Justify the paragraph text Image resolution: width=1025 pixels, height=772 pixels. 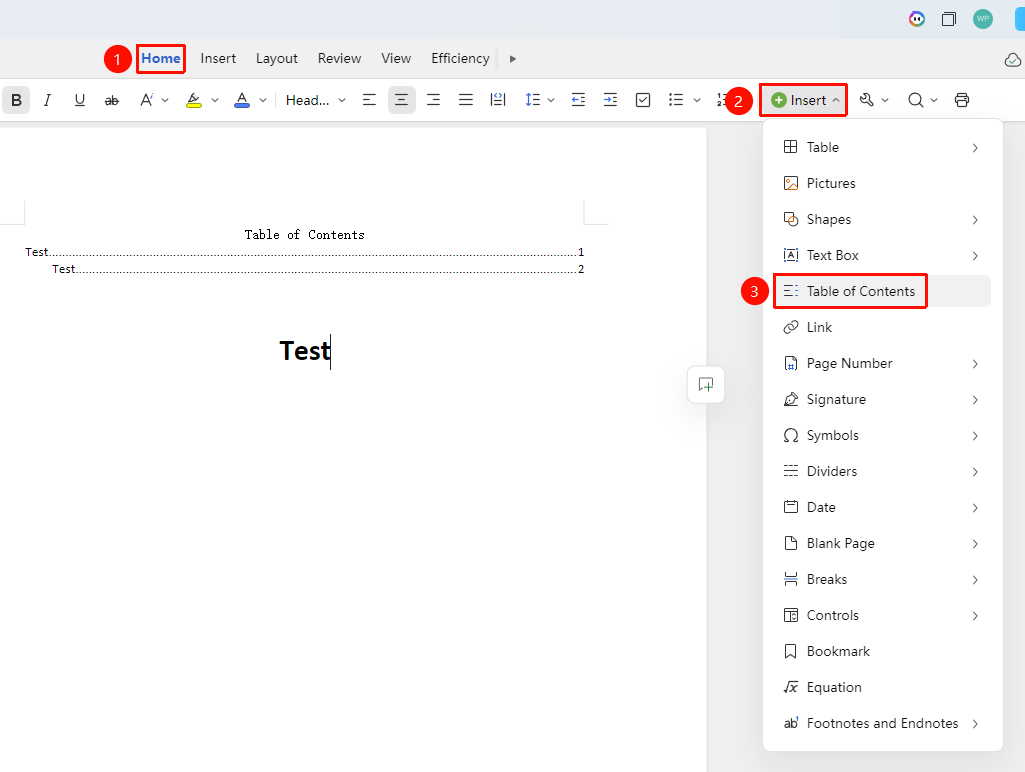465,100
